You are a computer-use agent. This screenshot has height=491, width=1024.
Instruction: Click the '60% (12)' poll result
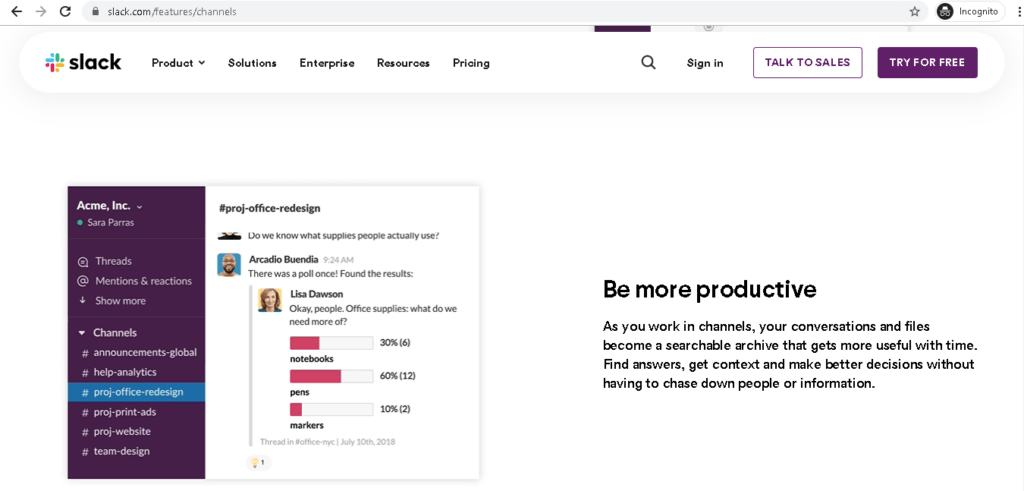pyautogui.click(x=397, y=376)
